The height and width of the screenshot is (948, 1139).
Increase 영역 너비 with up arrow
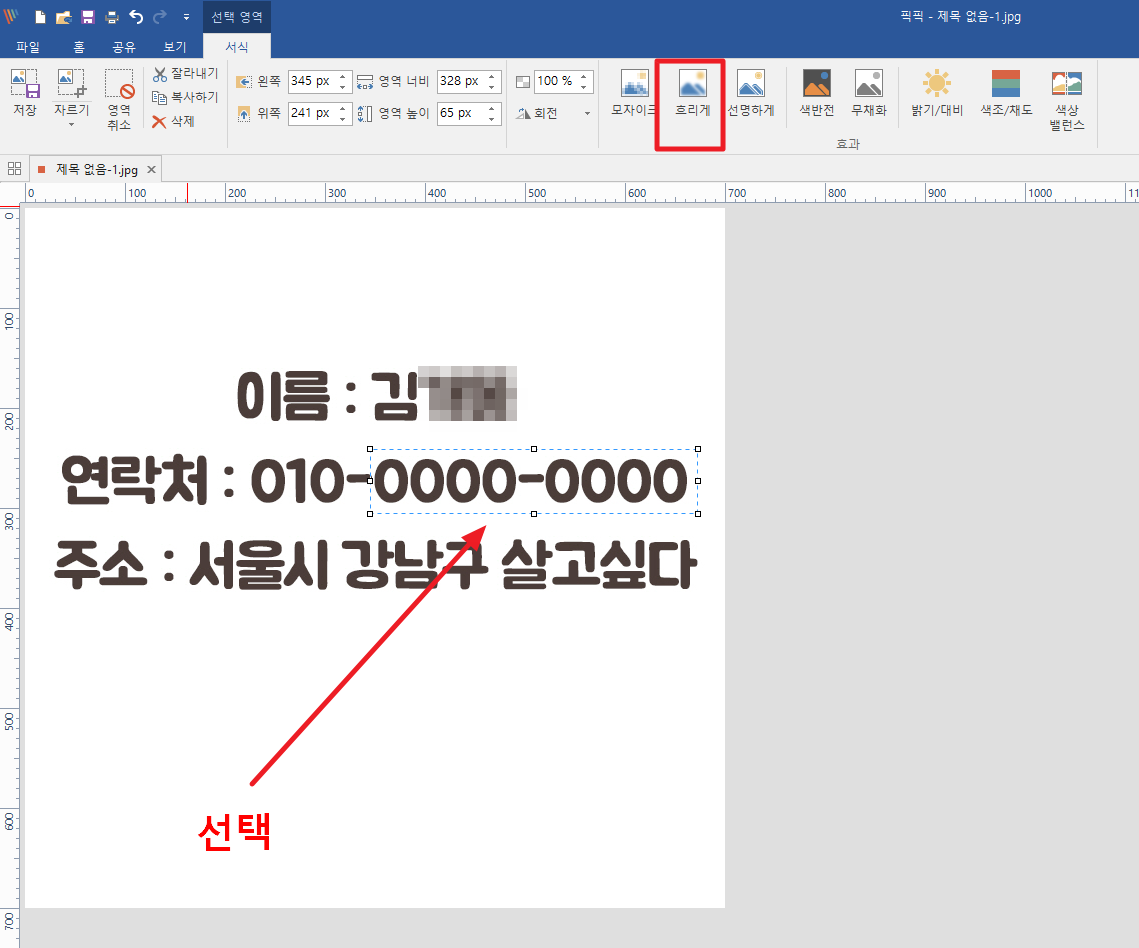pos(492,76)
